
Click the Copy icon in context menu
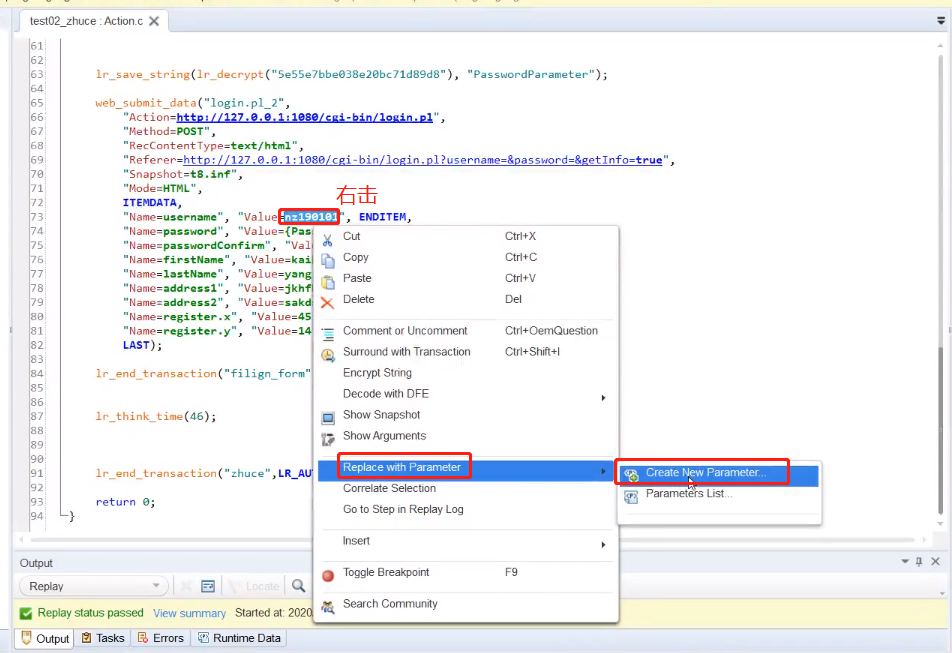(328, 261)
